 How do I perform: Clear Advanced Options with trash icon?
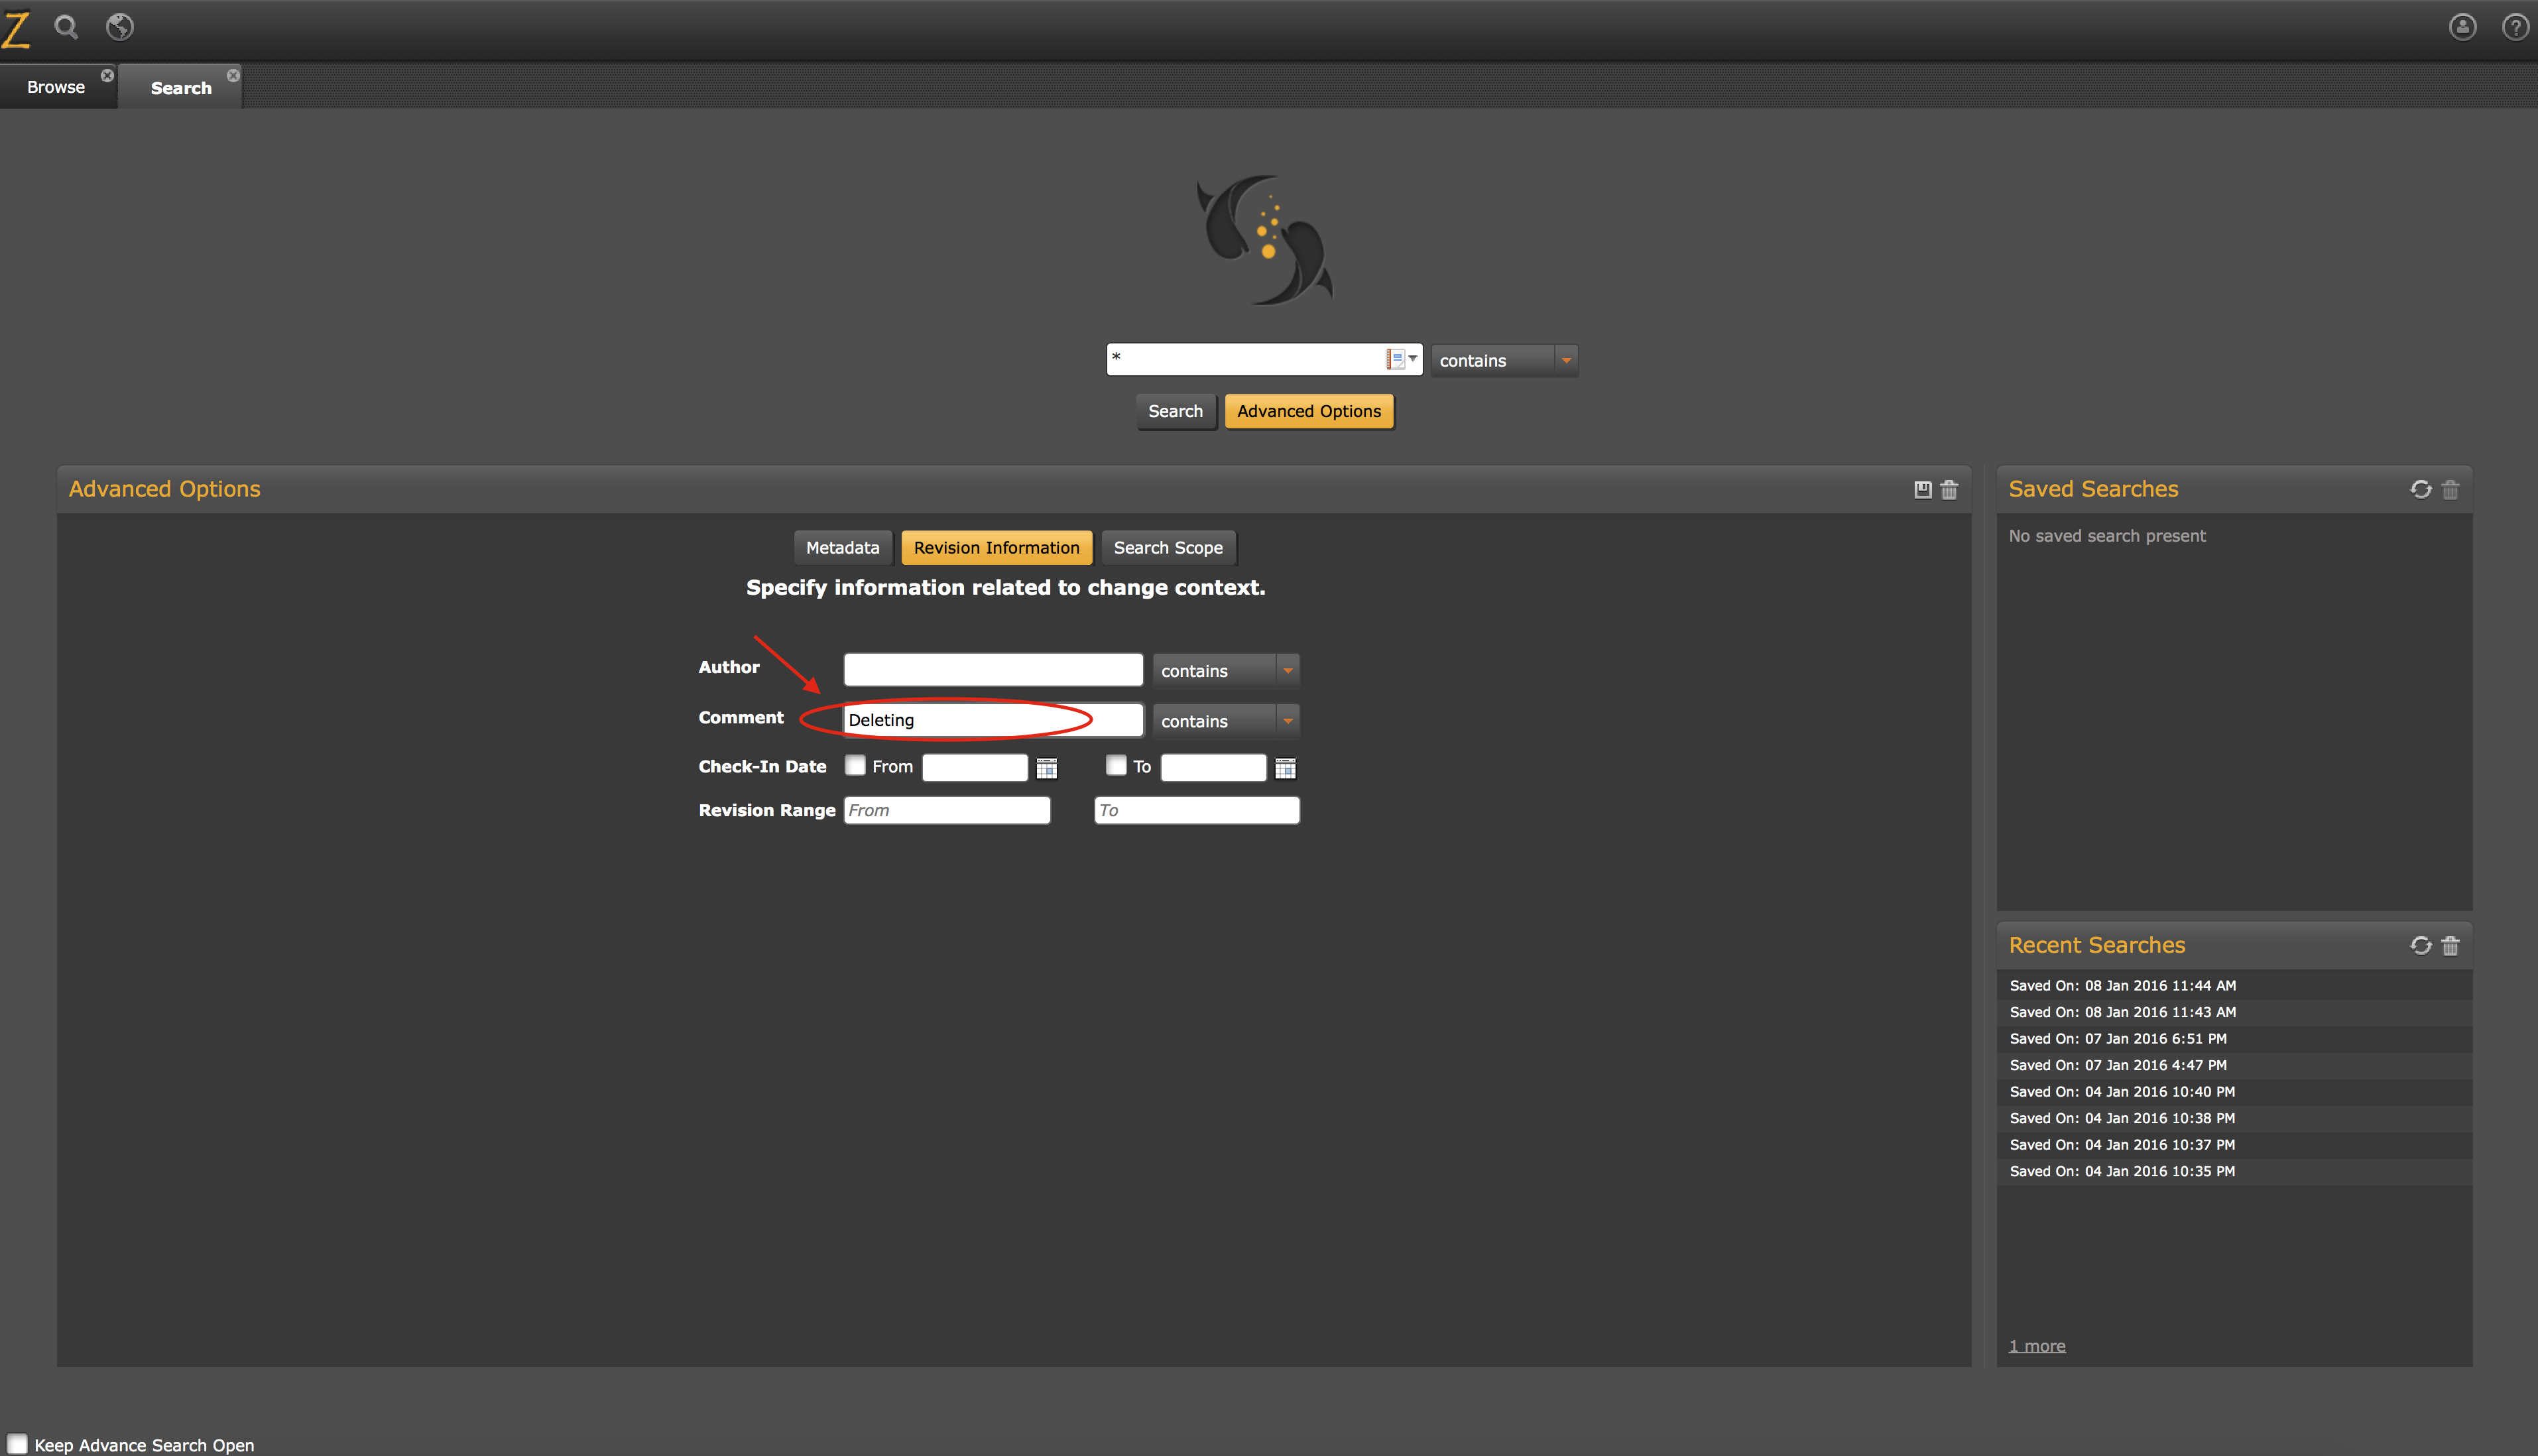click(x=1949, y=489)
